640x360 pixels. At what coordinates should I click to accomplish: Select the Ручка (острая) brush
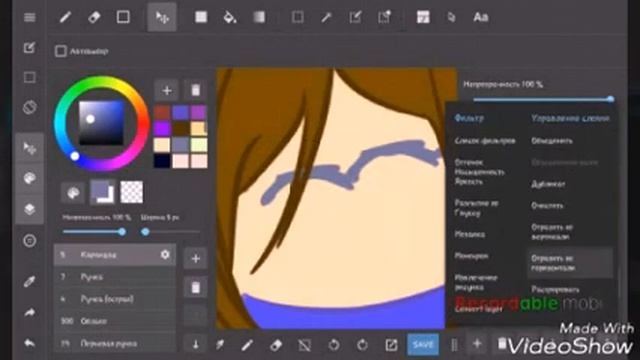click(x=115, y=299)
